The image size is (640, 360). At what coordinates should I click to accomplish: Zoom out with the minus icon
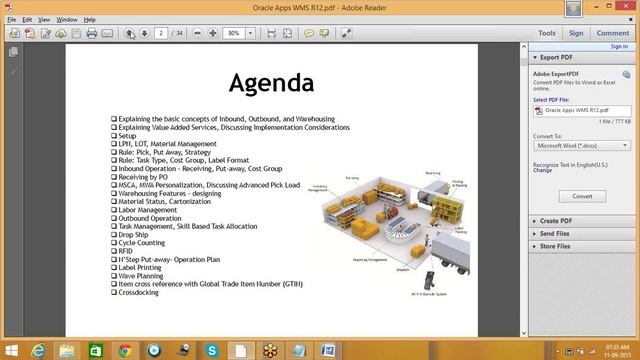click(197, 33)
